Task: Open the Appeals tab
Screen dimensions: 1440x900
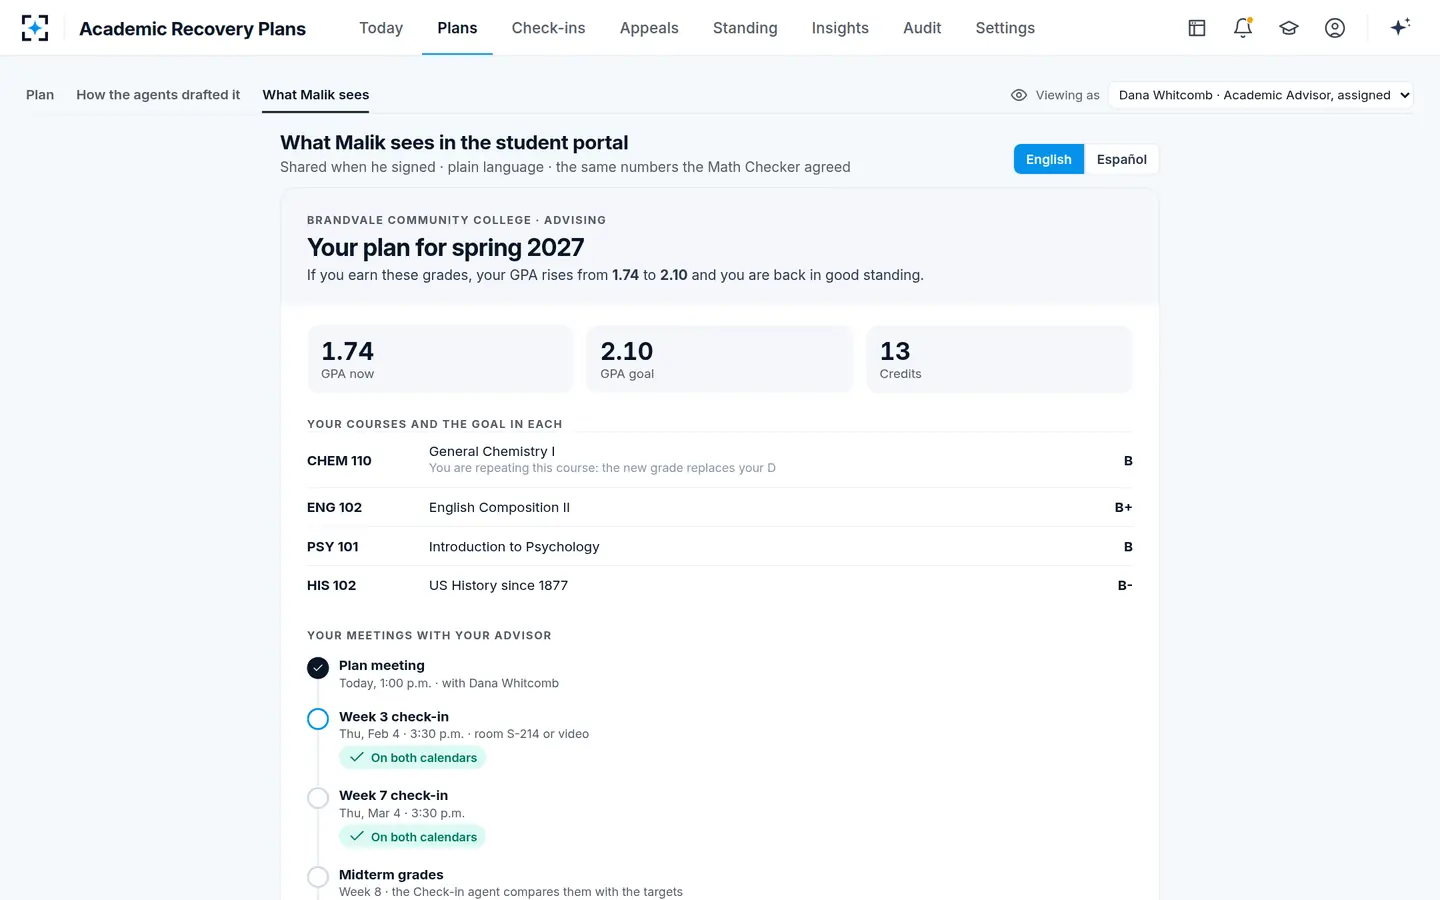Action: coord(649,28)
